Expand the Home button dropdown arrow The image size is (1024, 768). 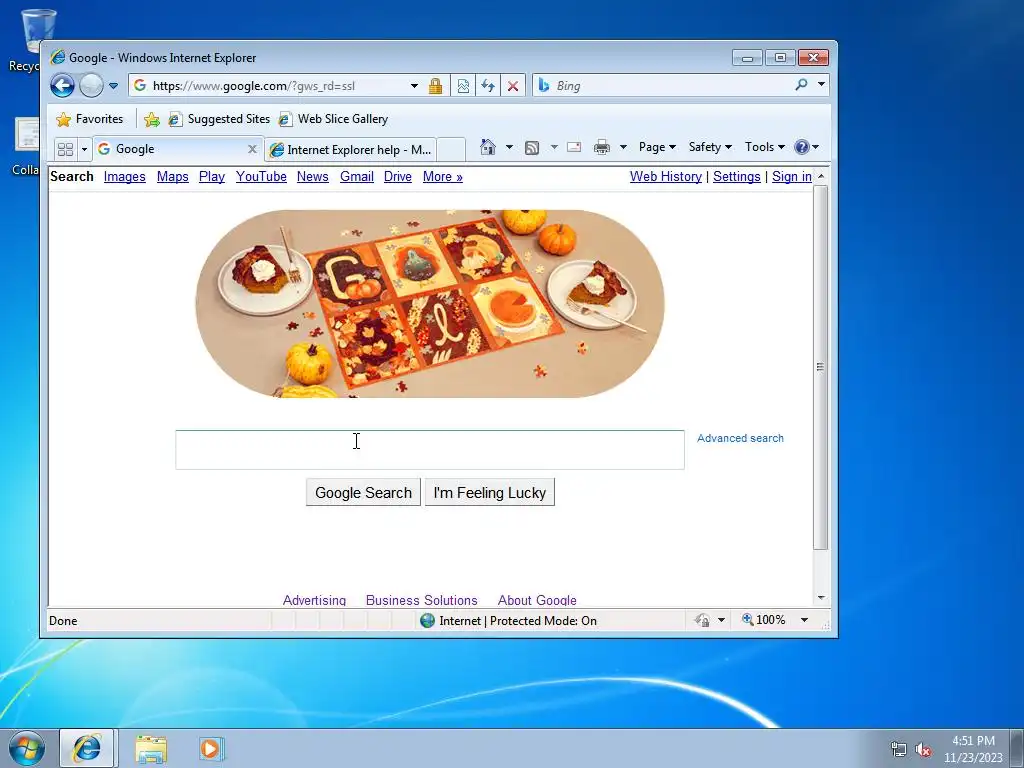[509, 147]
